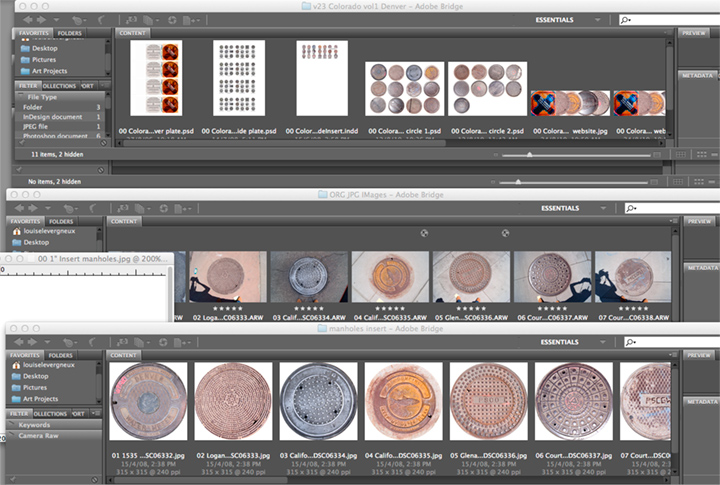720x485 pixels.
Task: Toggle the JPEG file type filter
Action: 62,126
